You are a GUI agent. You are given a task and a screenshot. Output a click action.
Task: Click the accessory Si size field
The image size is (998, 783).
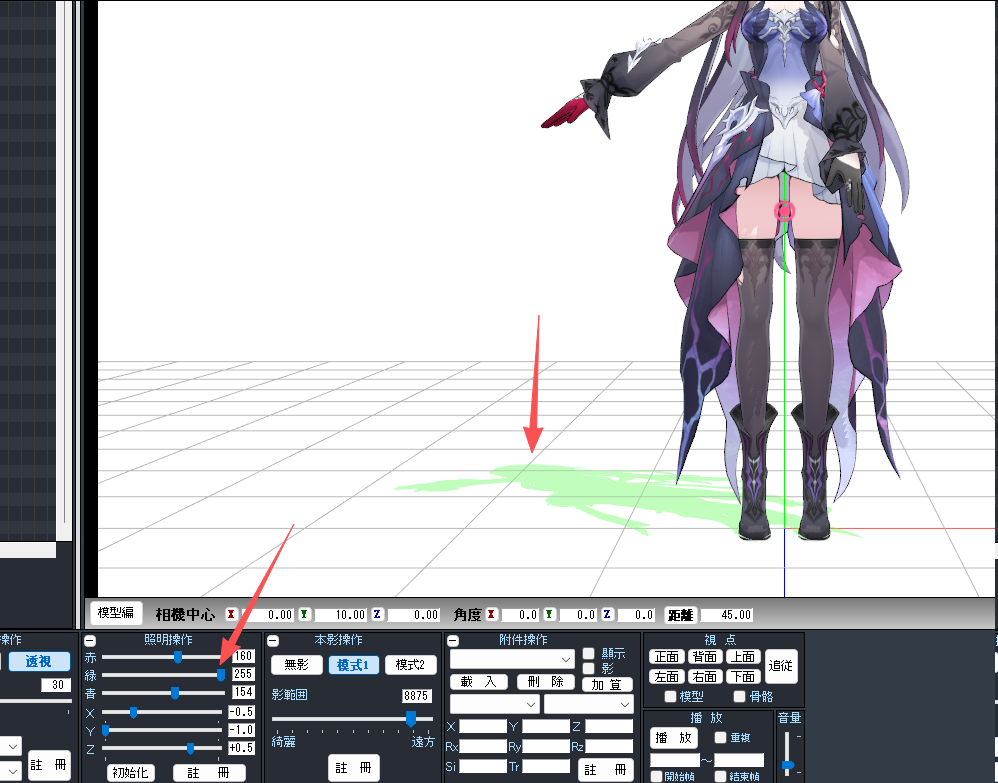(482, 766)
